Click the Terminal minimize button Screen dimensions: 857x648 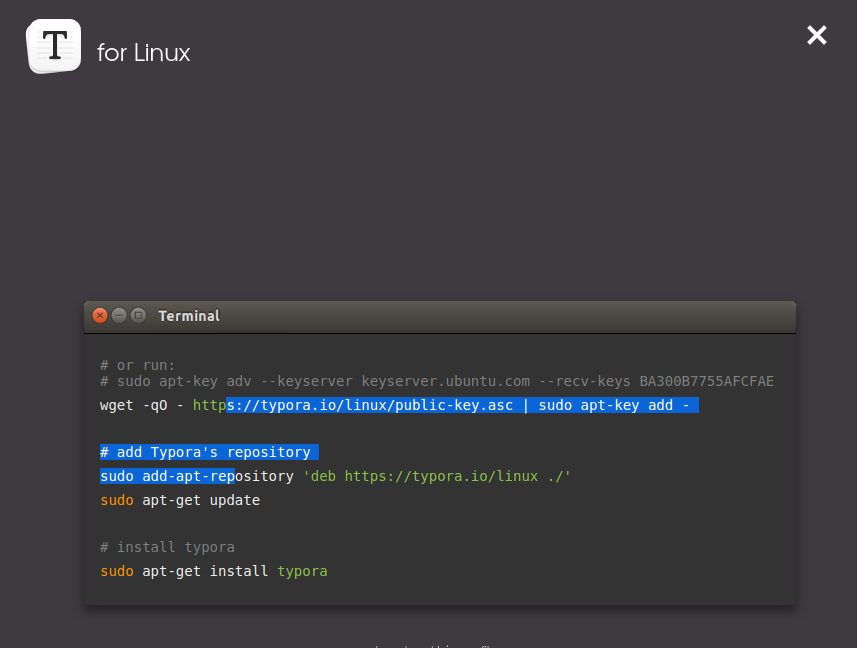point(119,315)
